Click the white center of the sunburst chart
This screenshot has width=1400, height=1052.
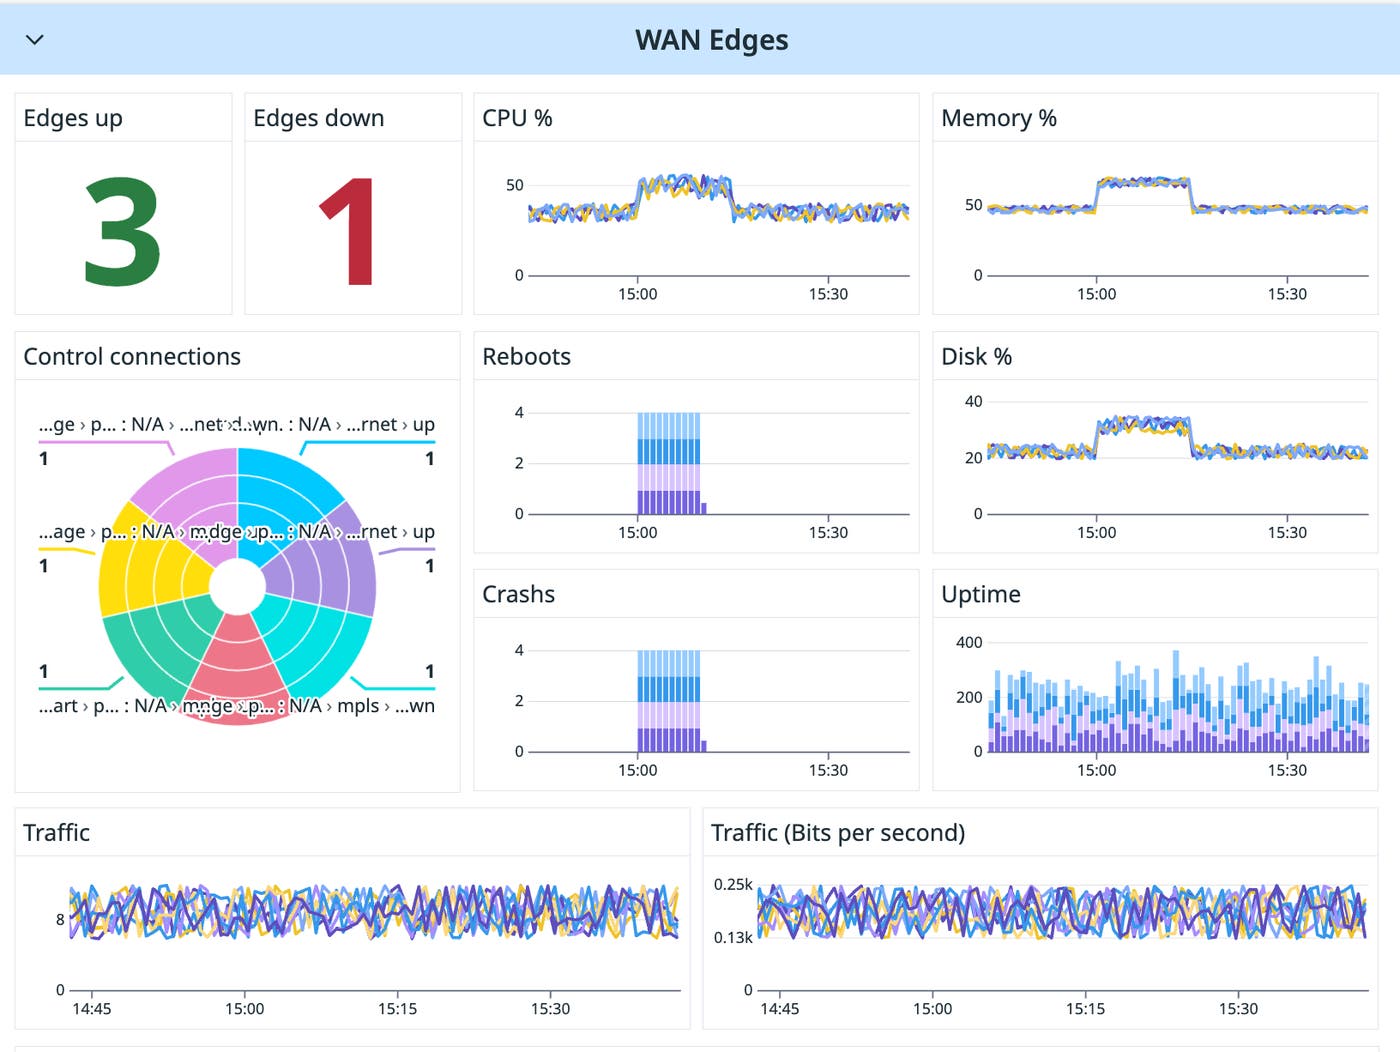pos(237,587)
